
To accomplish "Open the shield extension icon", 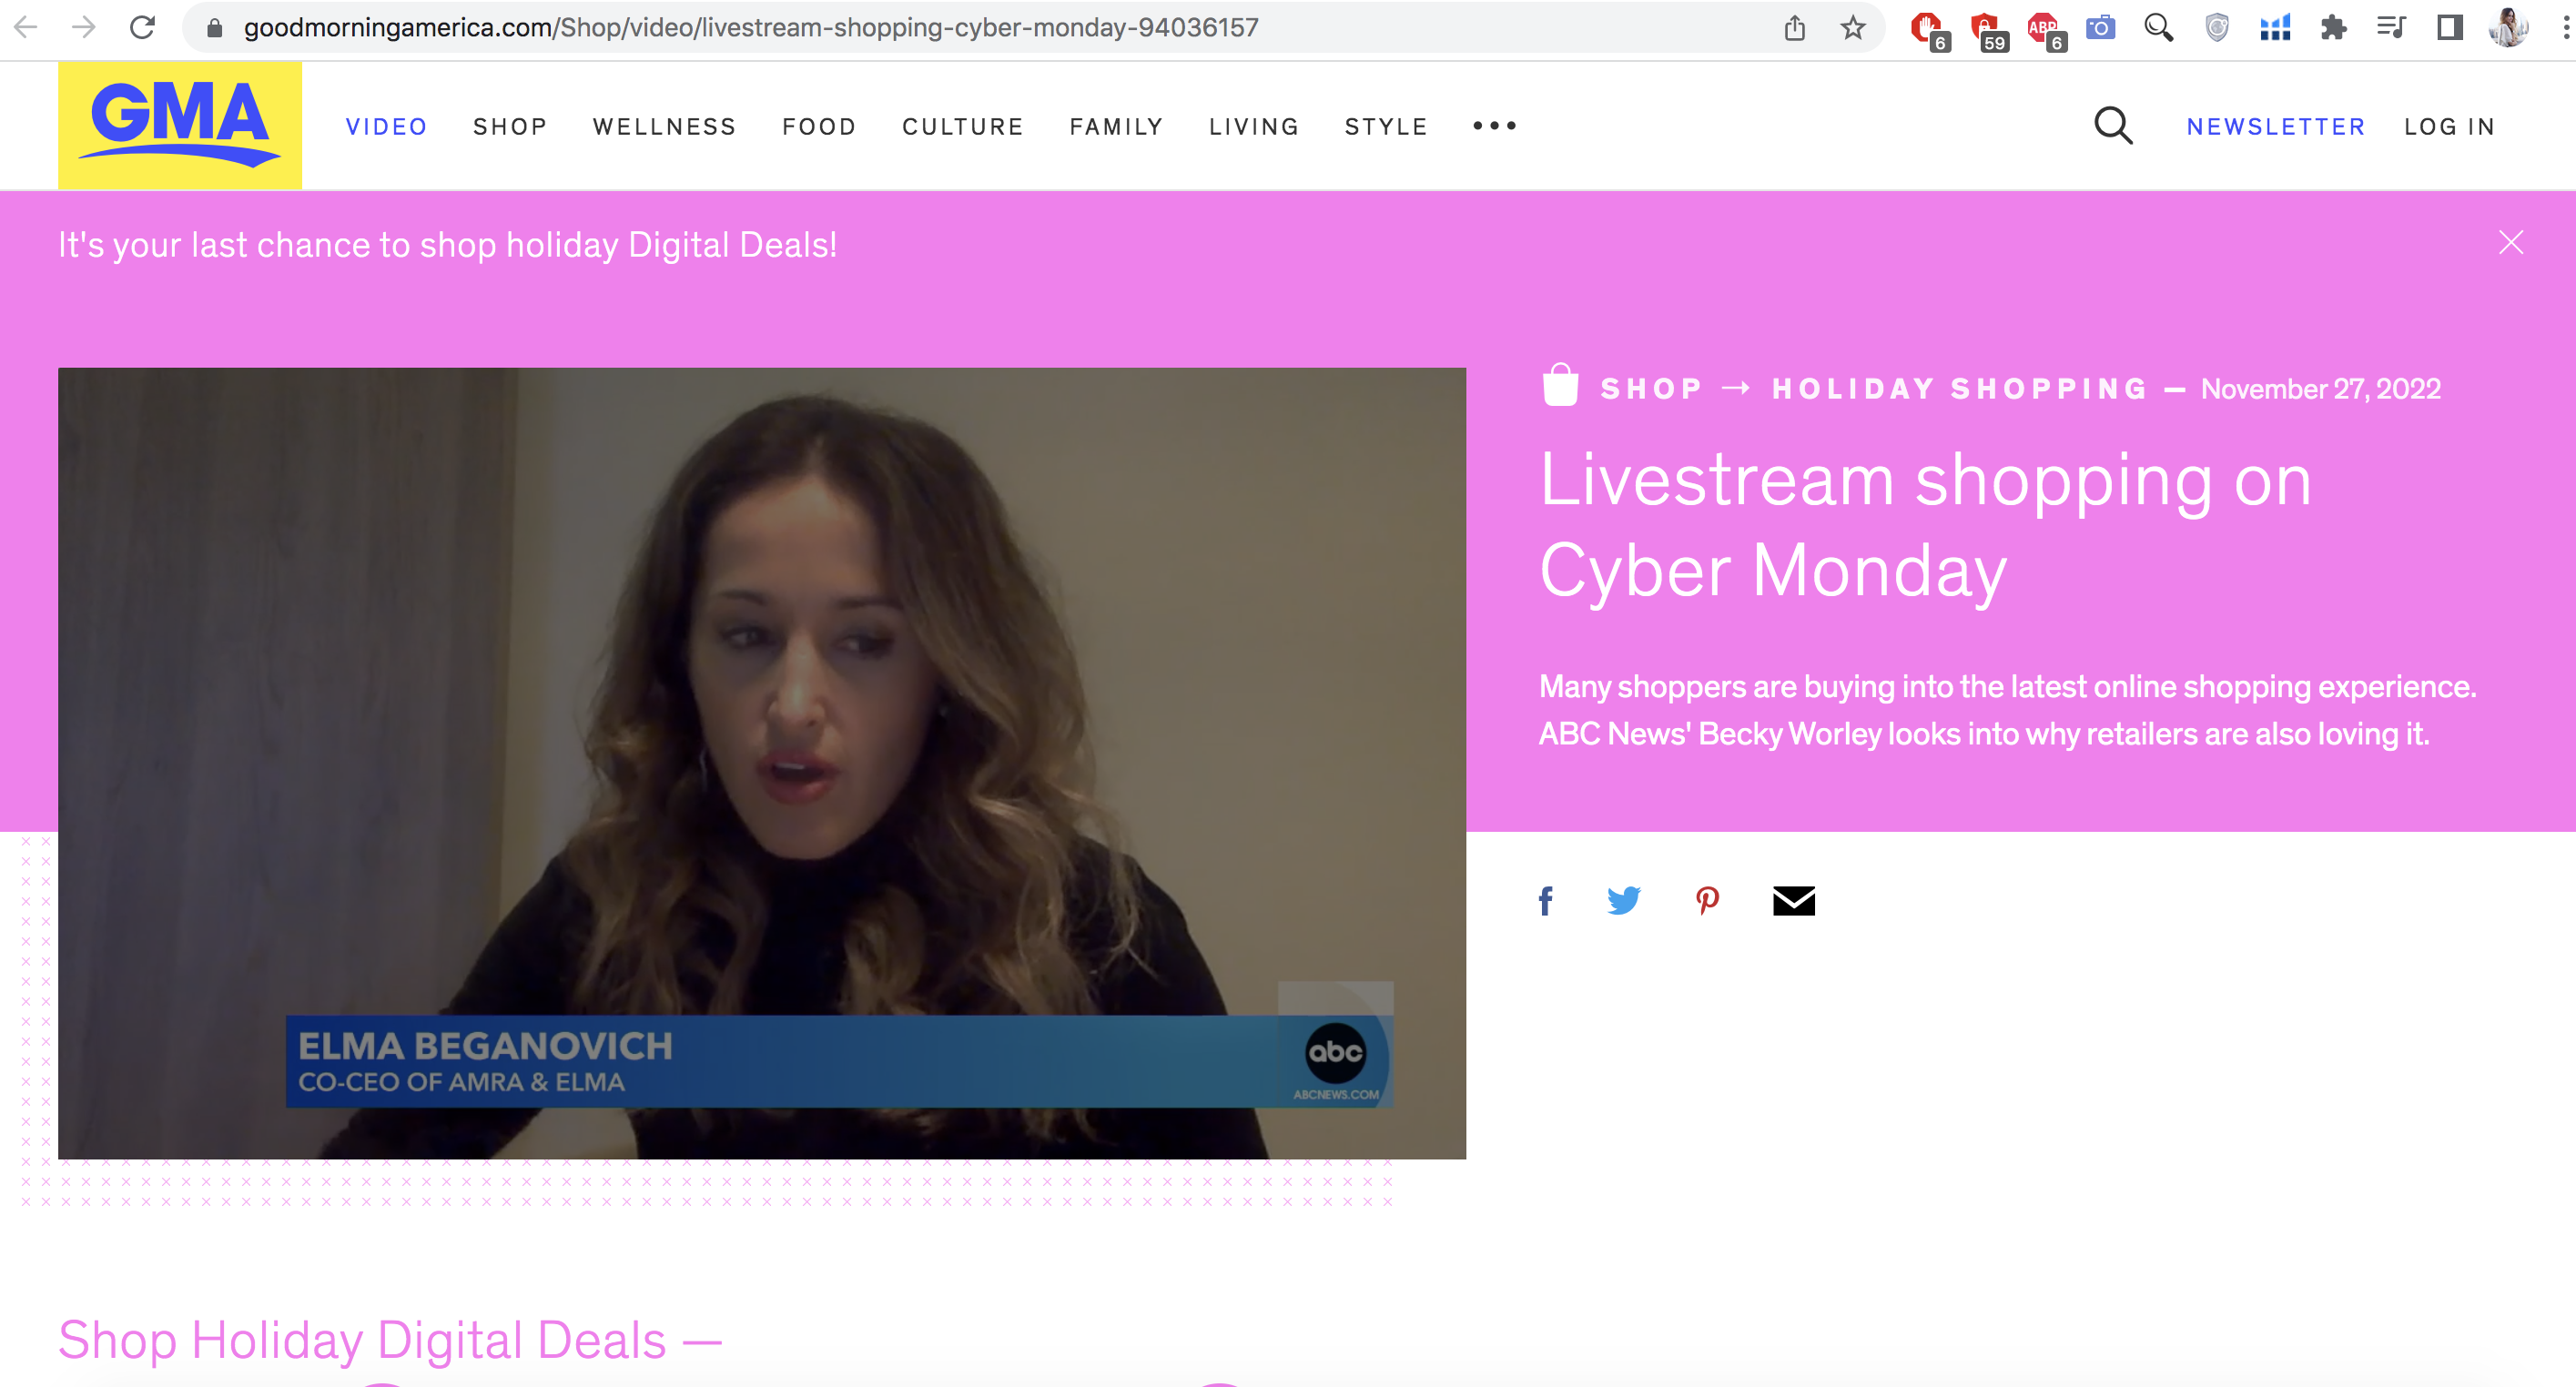I will pyautogui.click(x=2217, y=27).
